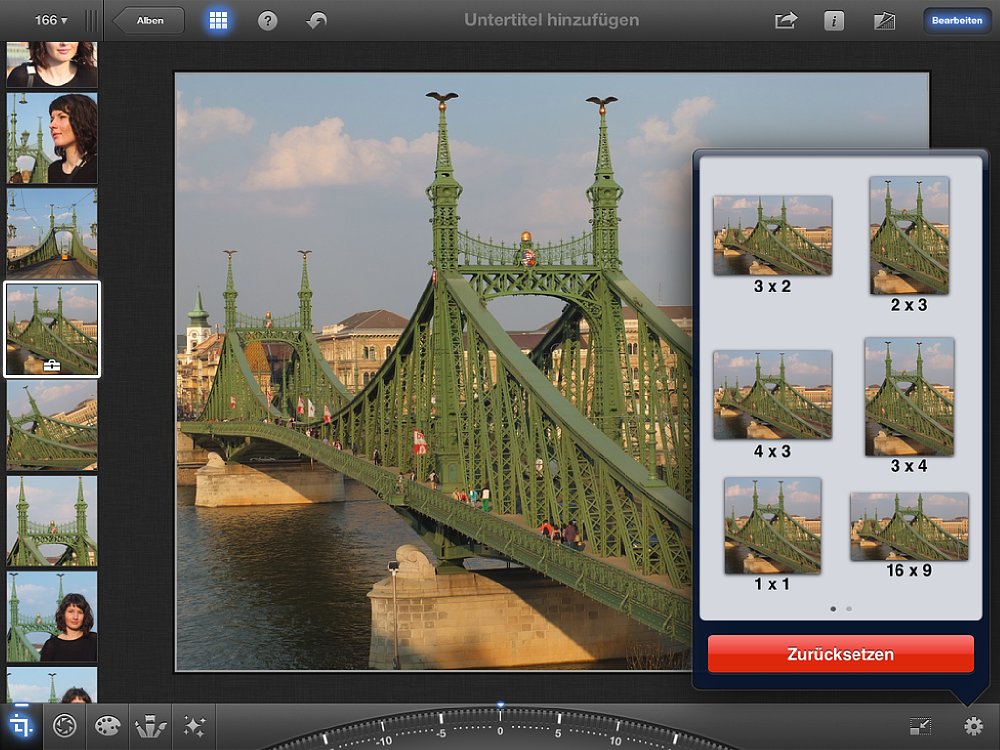Tap Zurücksetzen to reset the crop
The image size is (1000, 750).
(x=841, y=654)
